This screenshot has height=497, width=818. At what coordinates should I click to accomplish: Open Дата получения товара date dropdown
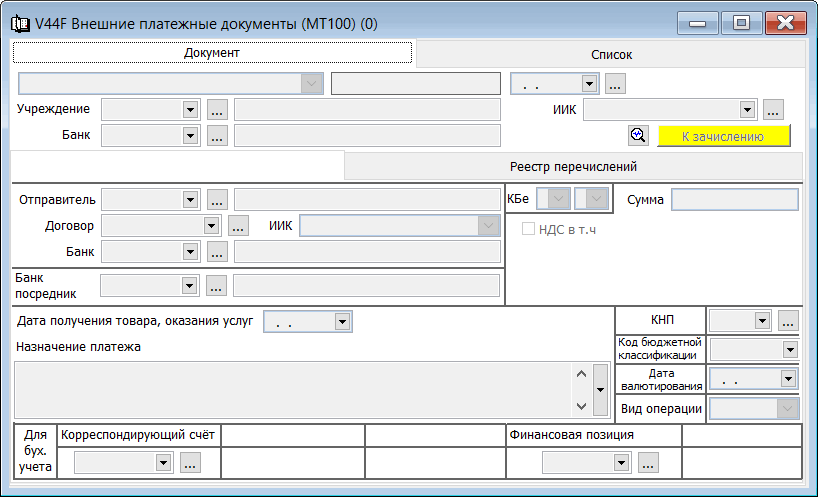click(x=342, y=322)
